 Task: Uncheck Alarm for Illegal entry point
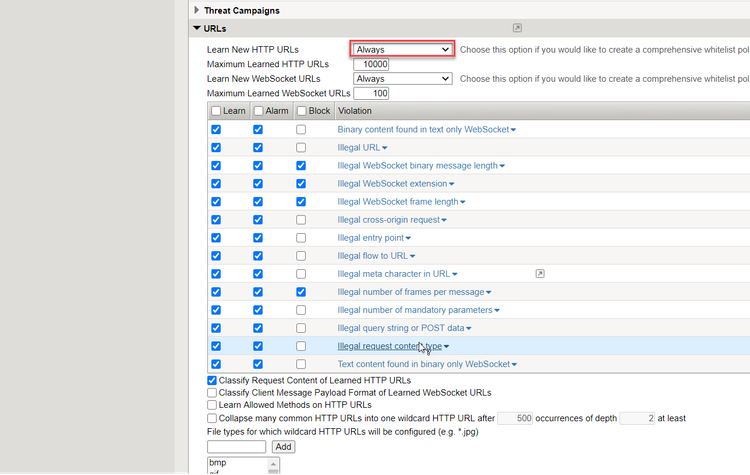[x=258, y=238]
